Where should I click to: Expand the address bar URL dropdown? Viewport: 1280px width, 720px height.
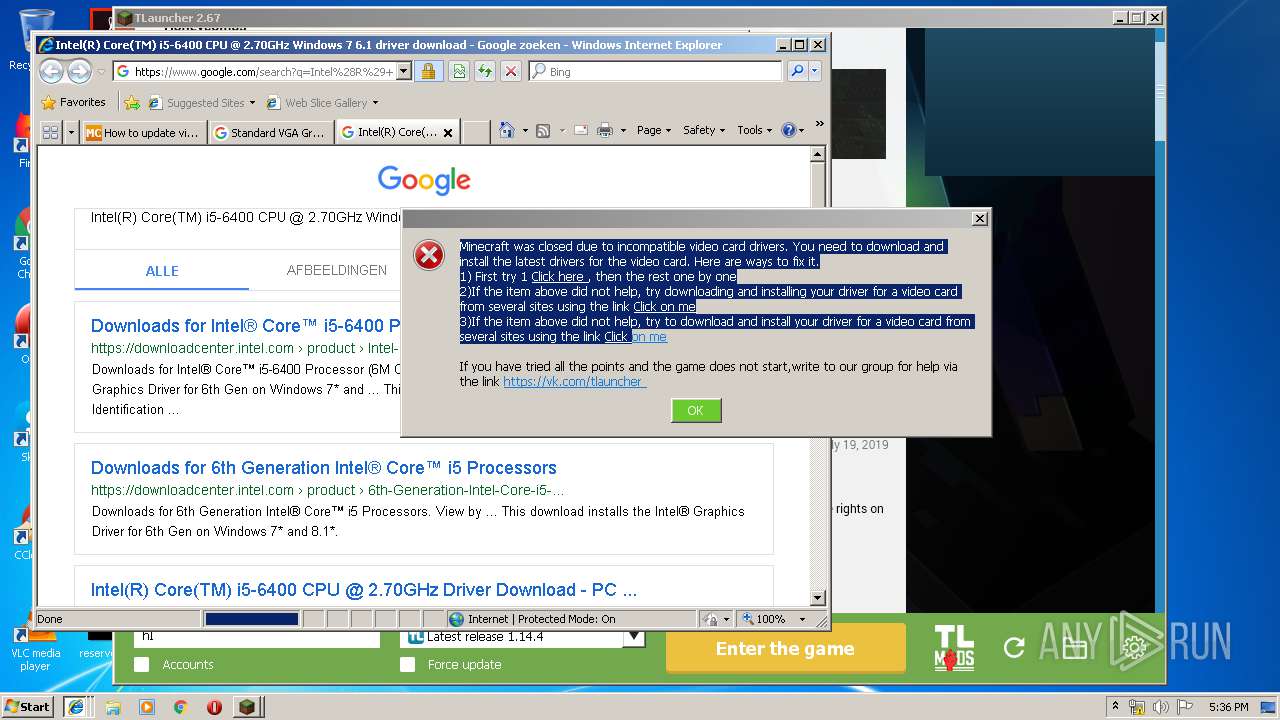403,71
